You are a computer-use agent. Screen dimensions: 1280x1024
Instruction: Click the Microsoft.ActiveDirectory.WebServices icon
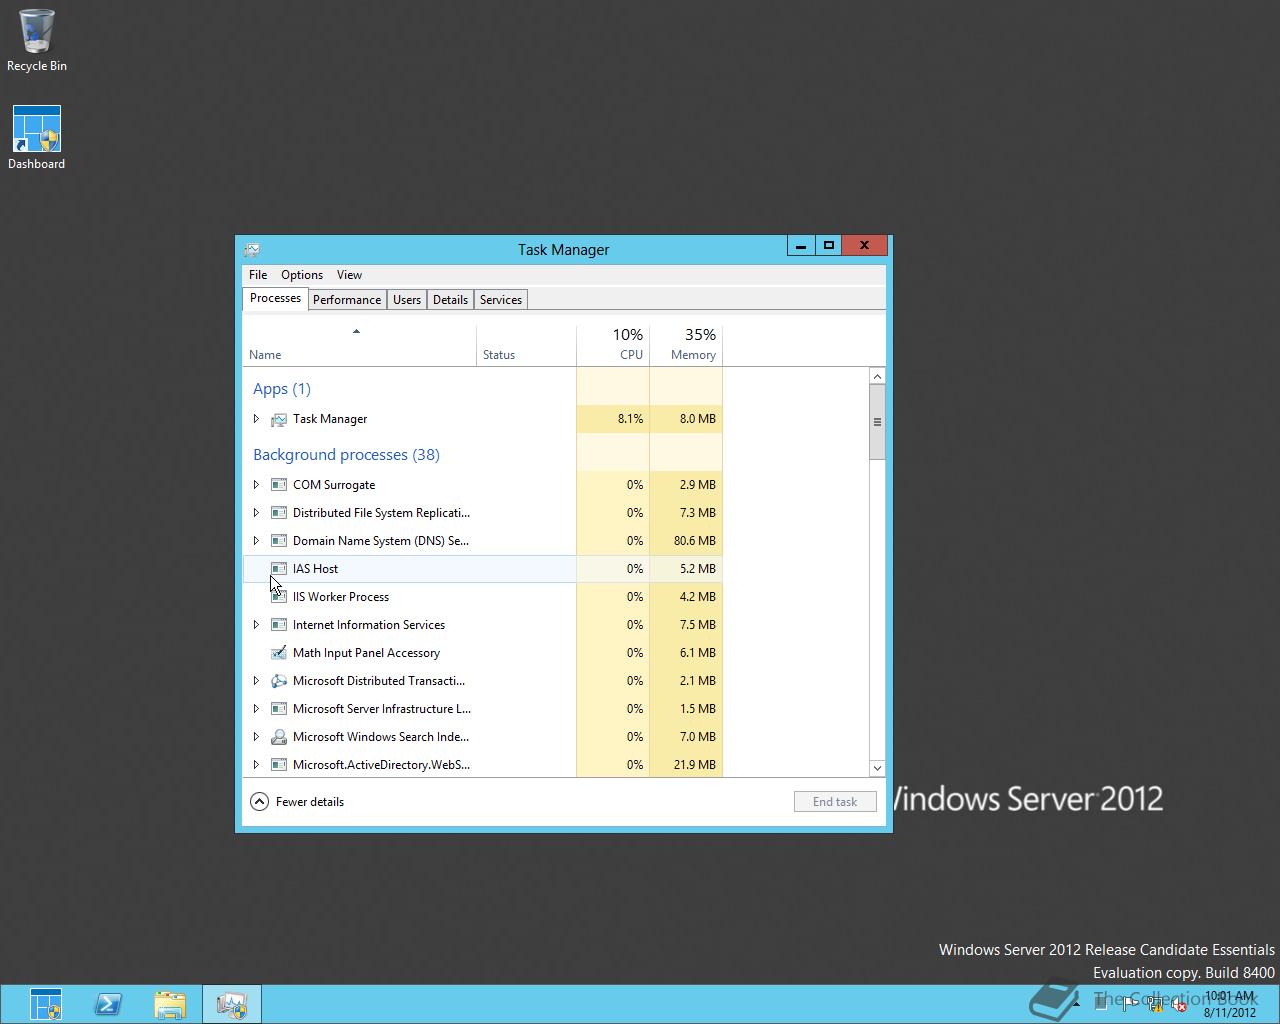[279, 765]
